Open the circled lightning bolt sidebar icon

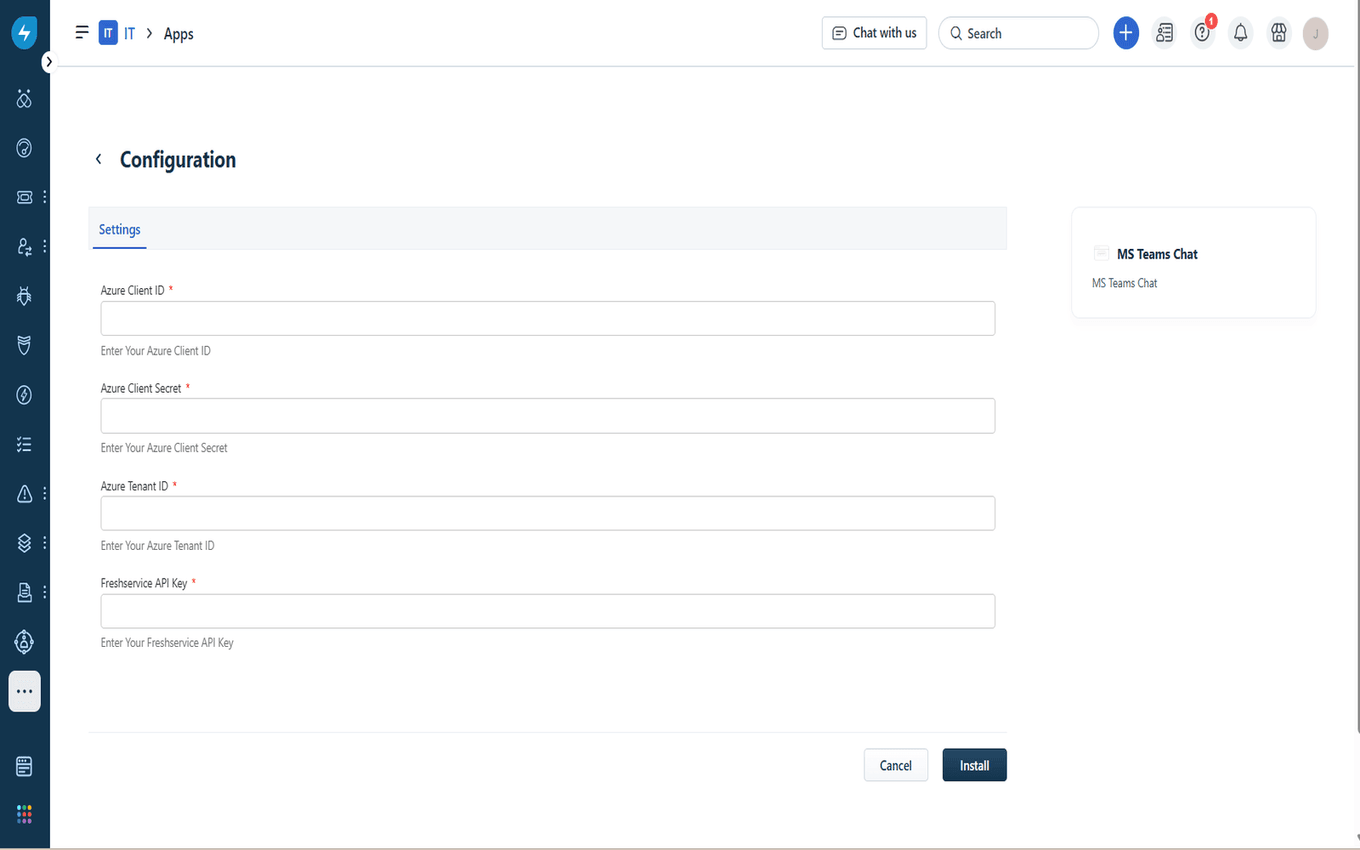[x=25, y=395]
